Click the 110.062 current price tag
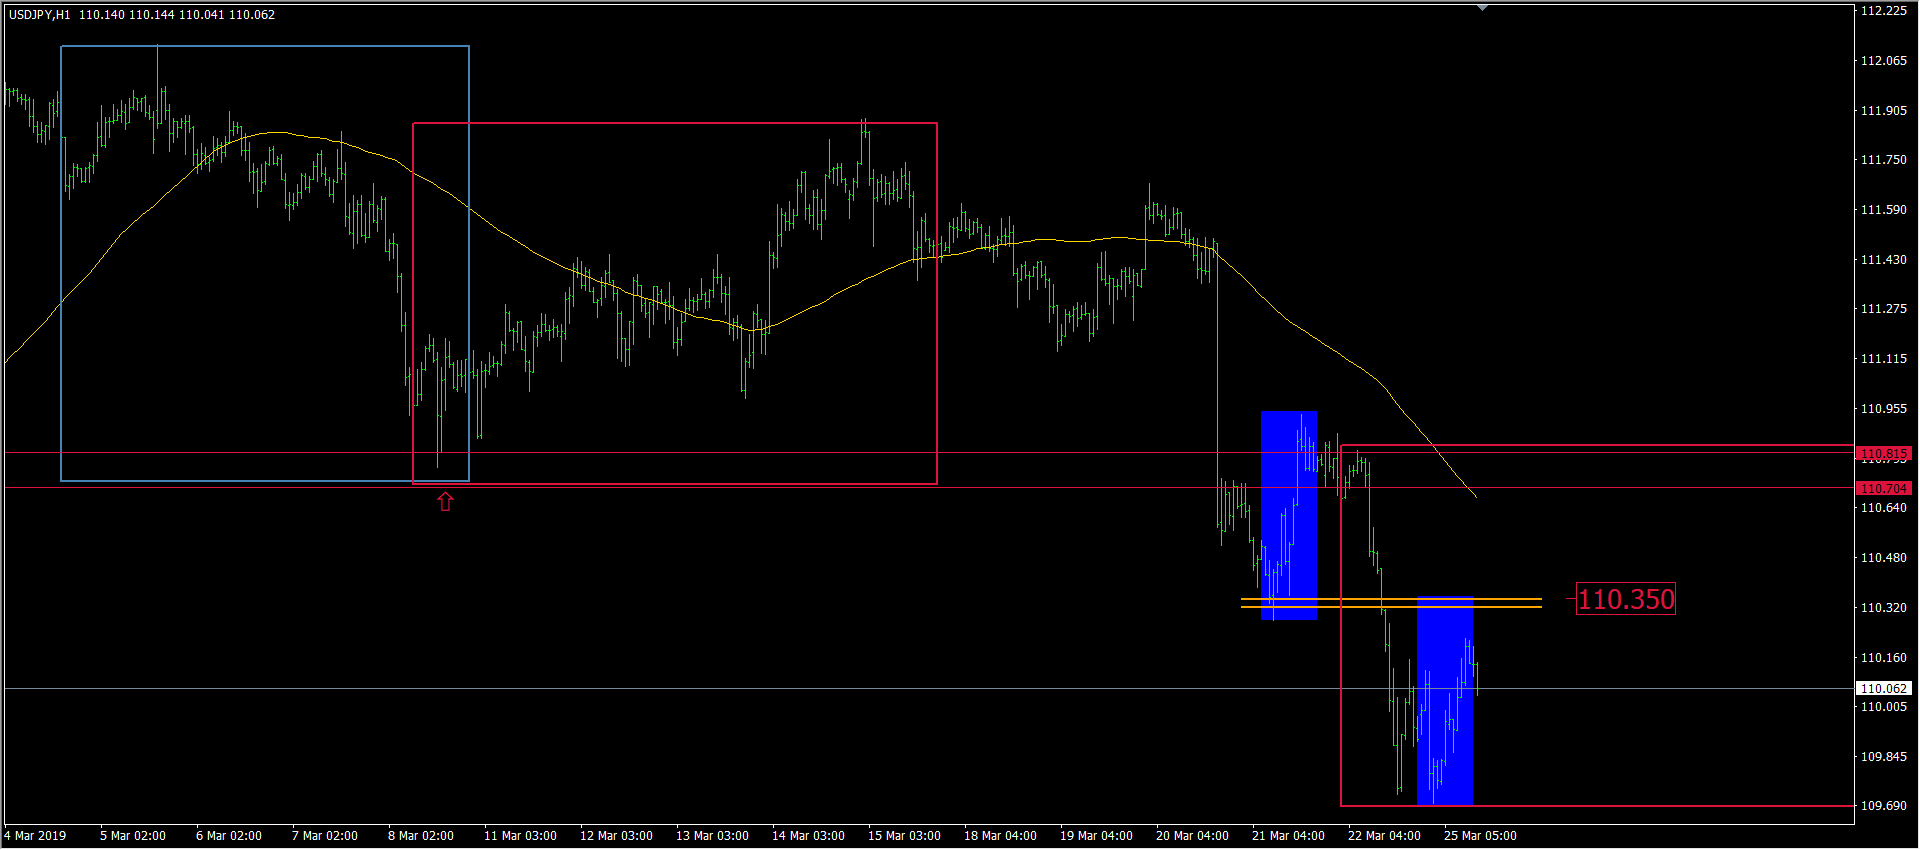Viewport: 1920px width, 850px height. click(x=1883, y=689)
